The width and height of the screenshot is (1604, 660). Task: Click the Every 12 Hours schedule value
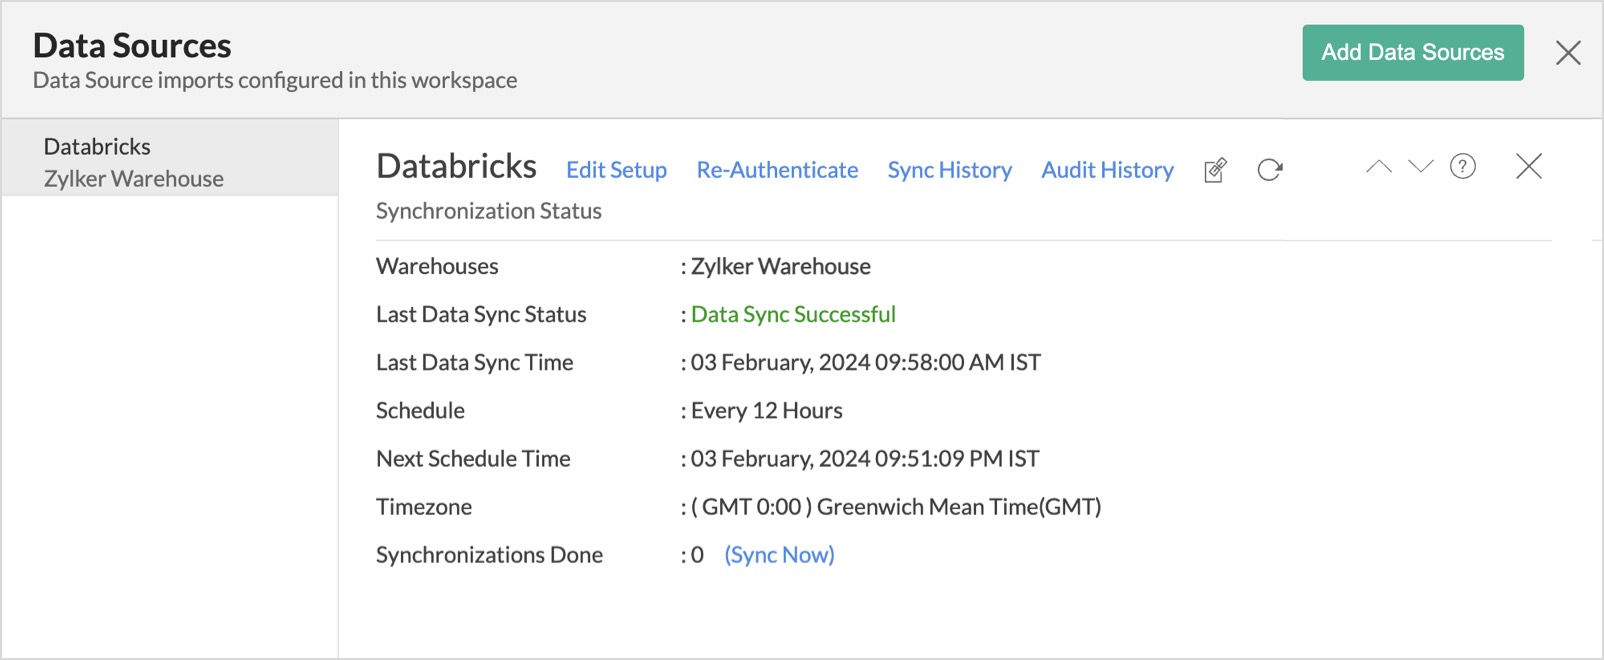pos(766,411)
